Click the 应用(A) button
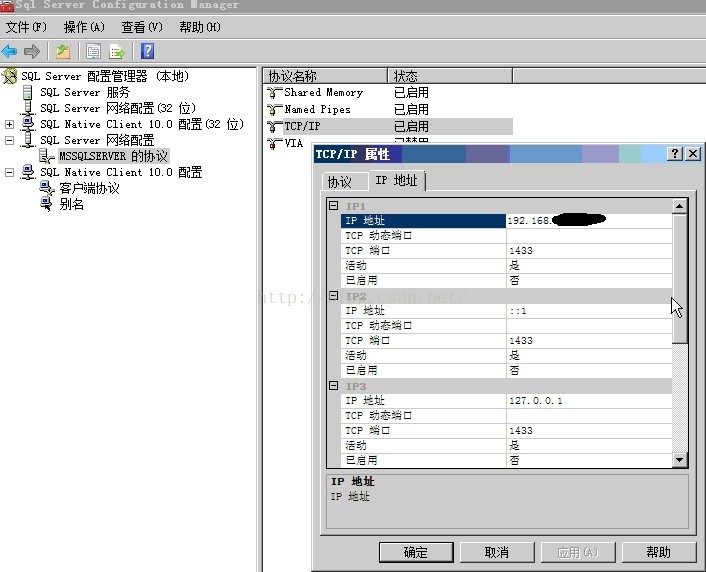Image resolution: width=706 pixels, height=572 pixels. click(x=578, y=553)
